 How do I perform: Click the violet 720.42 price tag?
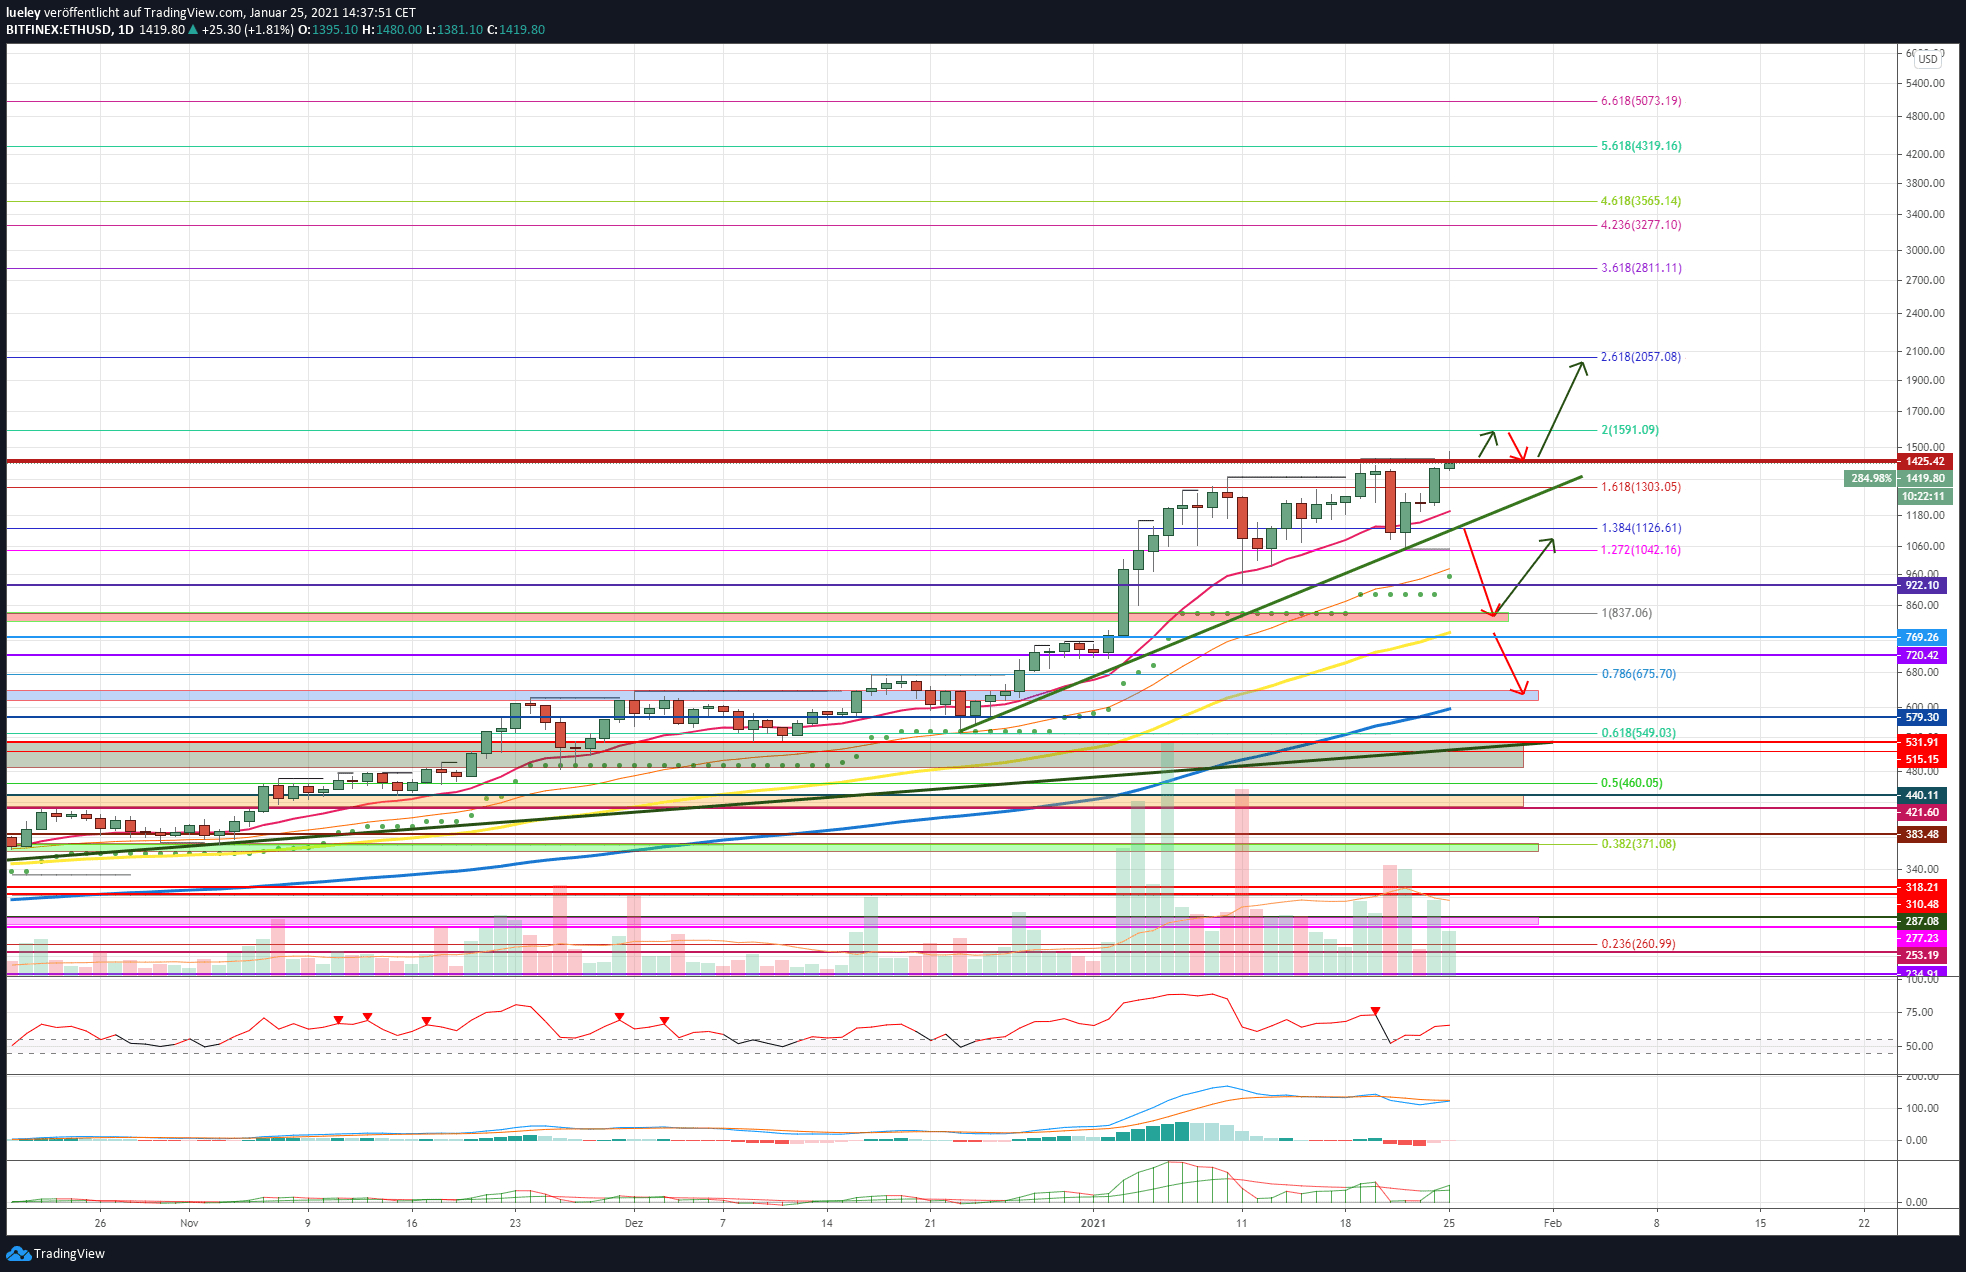(1922, 656)
